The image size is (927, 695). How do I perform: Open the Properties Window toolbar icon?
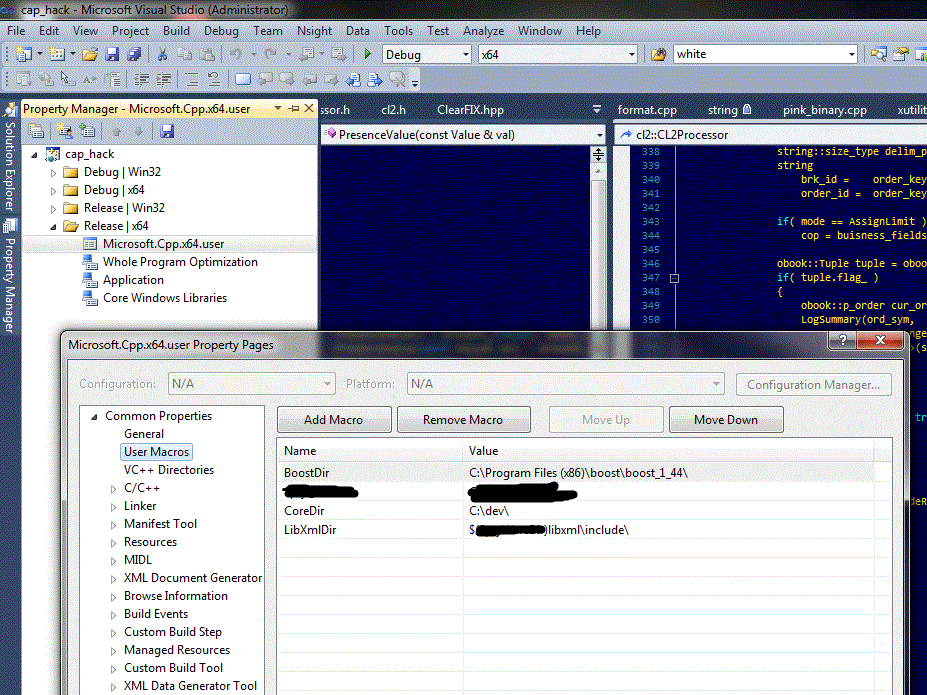pyautogui.click(x=900, y=54)
